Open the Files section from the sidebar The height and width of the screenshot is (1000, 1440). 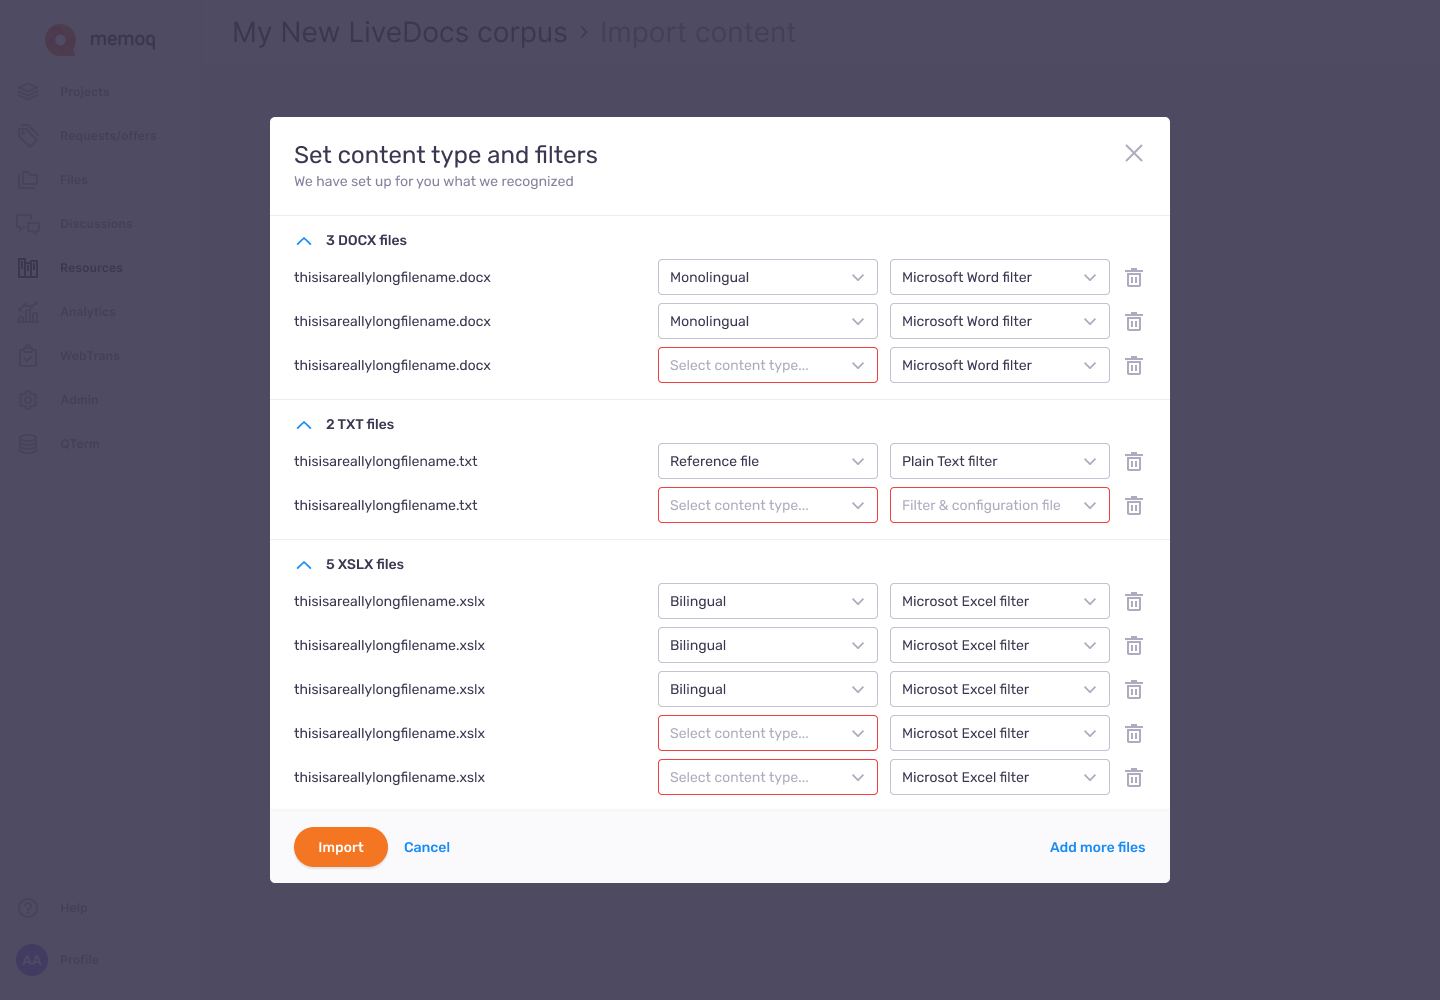pos(73,179)
